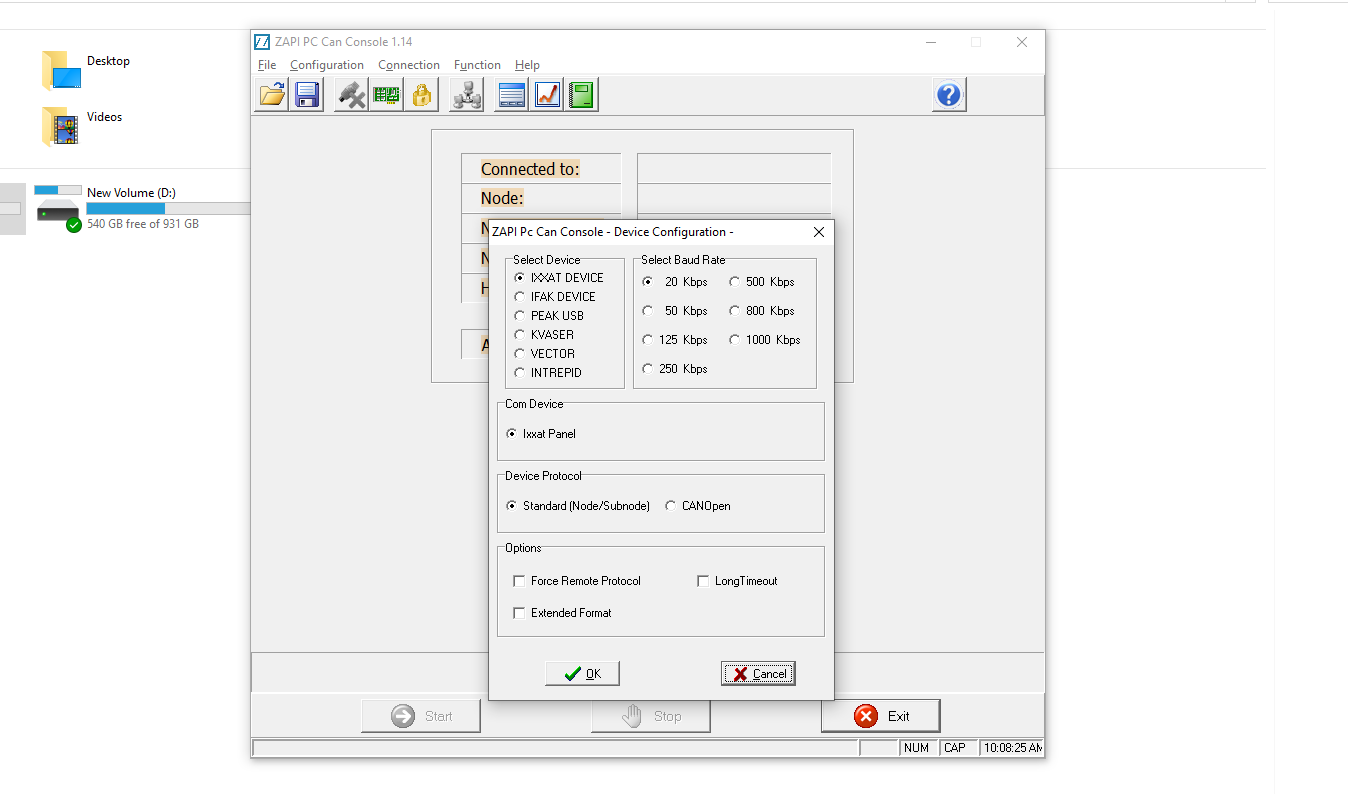Choose 50 Kbps baud rate
This screenshot has width=1348, height=794.
(675, 311)
